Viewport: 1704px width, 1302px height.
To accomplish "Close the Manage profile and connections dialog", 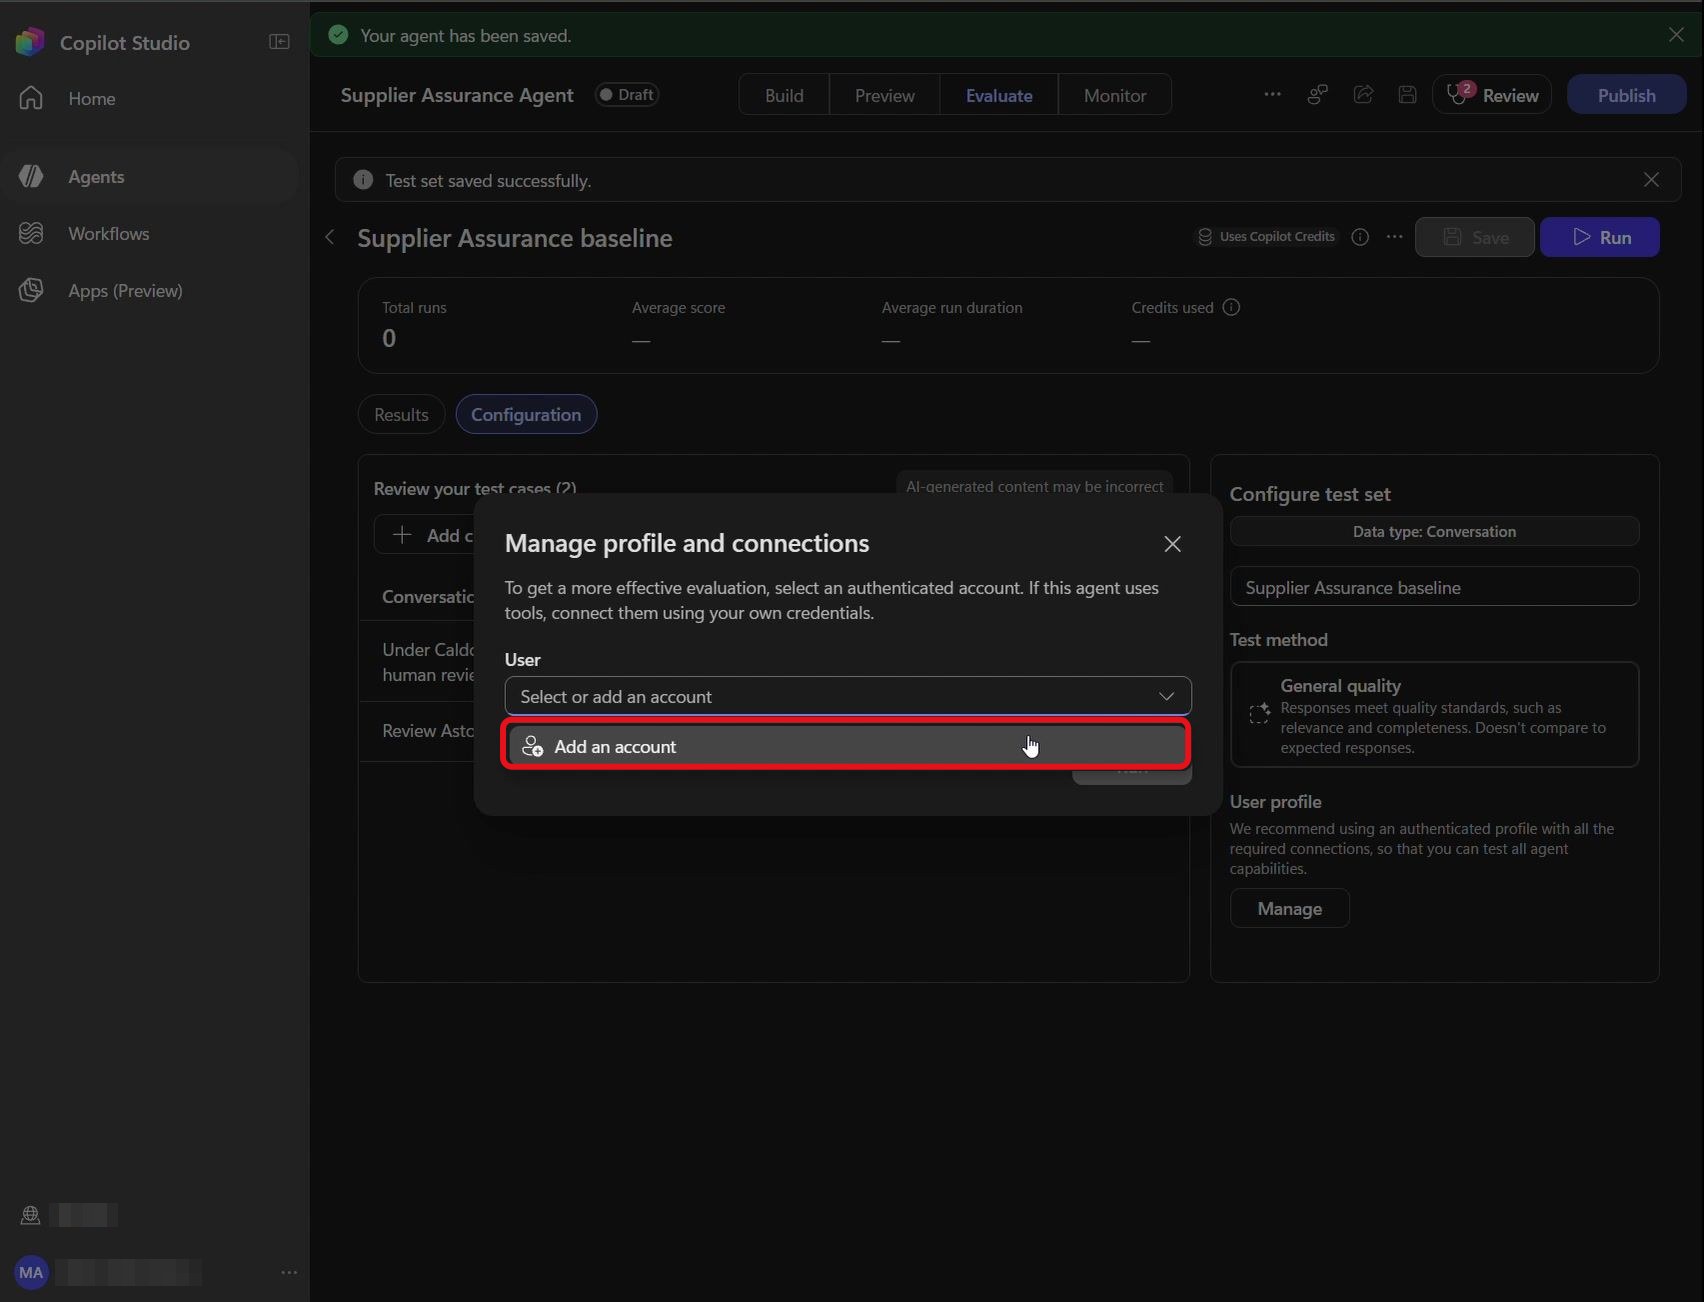I will pos(1172,544).
